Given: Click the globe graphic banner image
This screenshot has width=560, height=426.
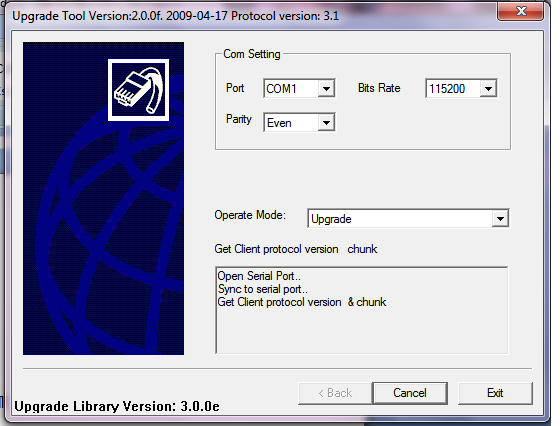Looking at the screenshot, I should pyautogui.click(x=104, y=199).
